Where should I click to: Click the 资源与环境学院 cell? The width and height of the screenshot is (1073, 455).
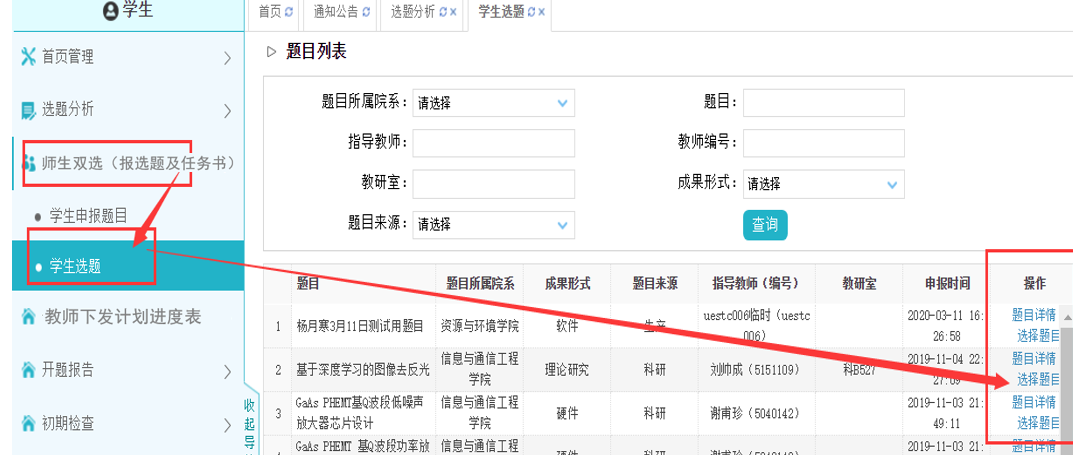click(480, 326)
